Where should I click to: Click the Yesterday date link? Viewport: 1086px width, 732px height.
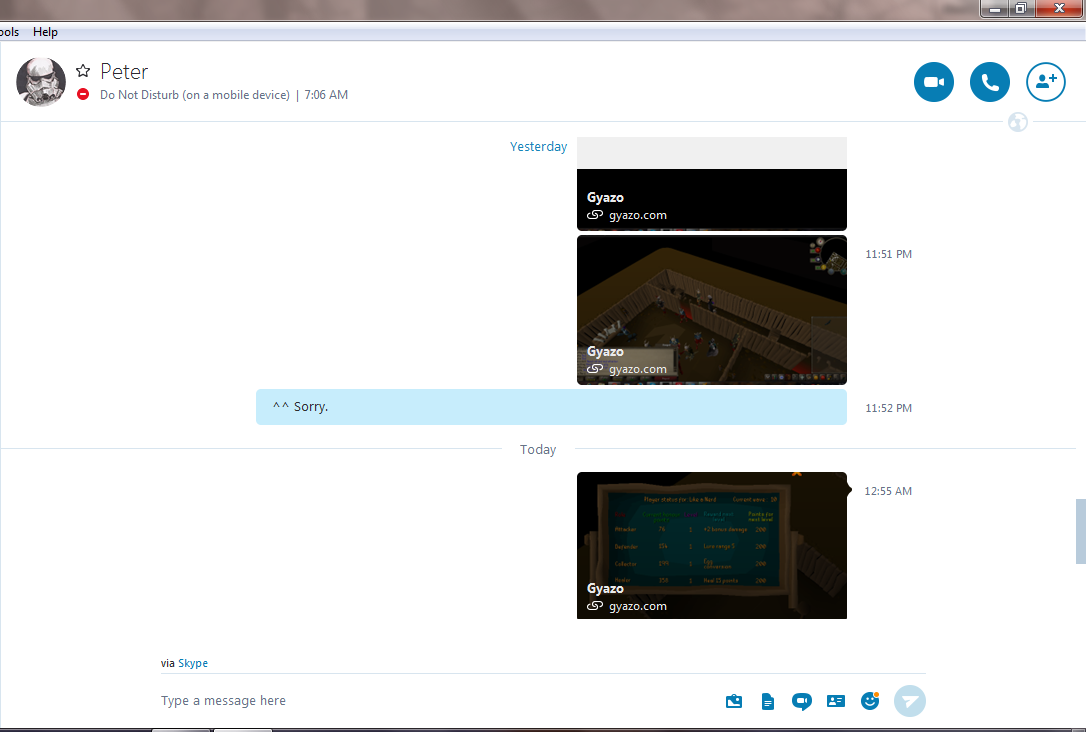[538, 147]
